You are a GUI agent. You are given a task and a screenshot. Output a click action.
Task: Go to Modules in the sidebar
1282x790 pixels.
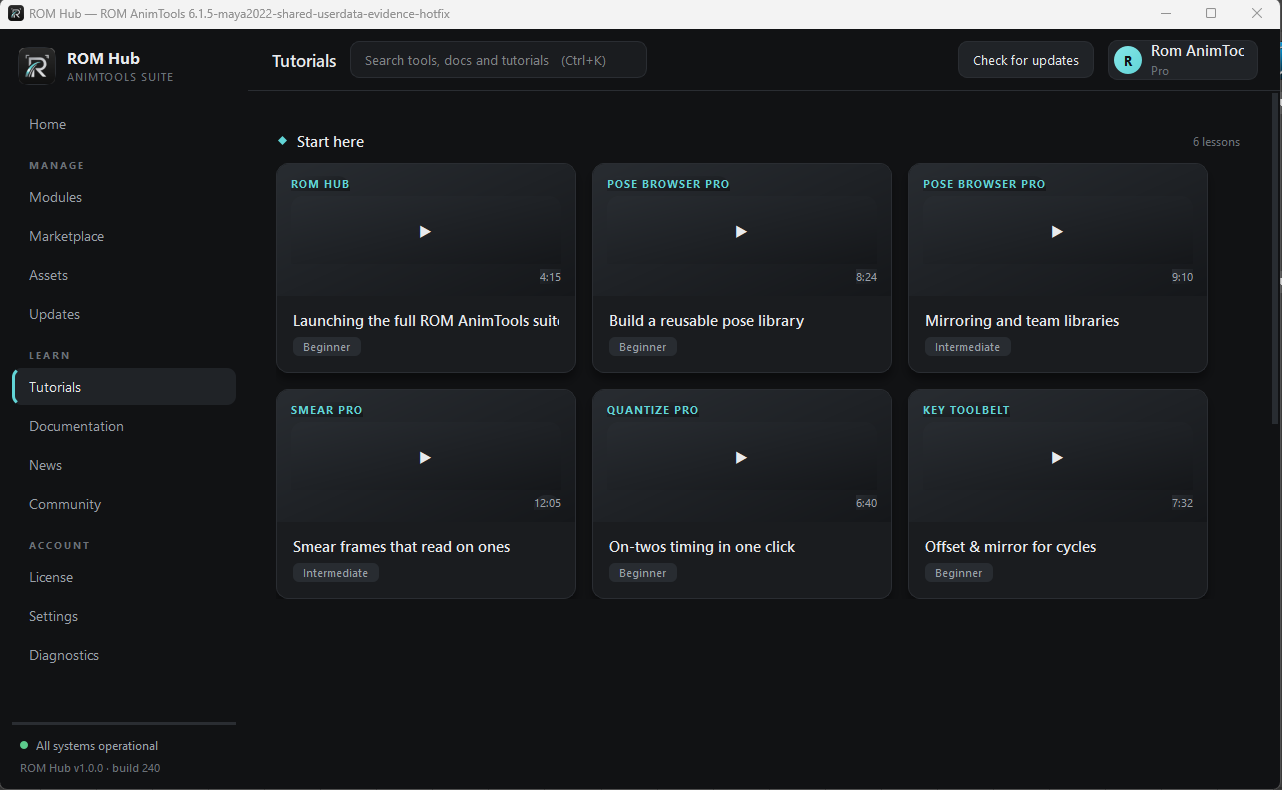(124, 197)
